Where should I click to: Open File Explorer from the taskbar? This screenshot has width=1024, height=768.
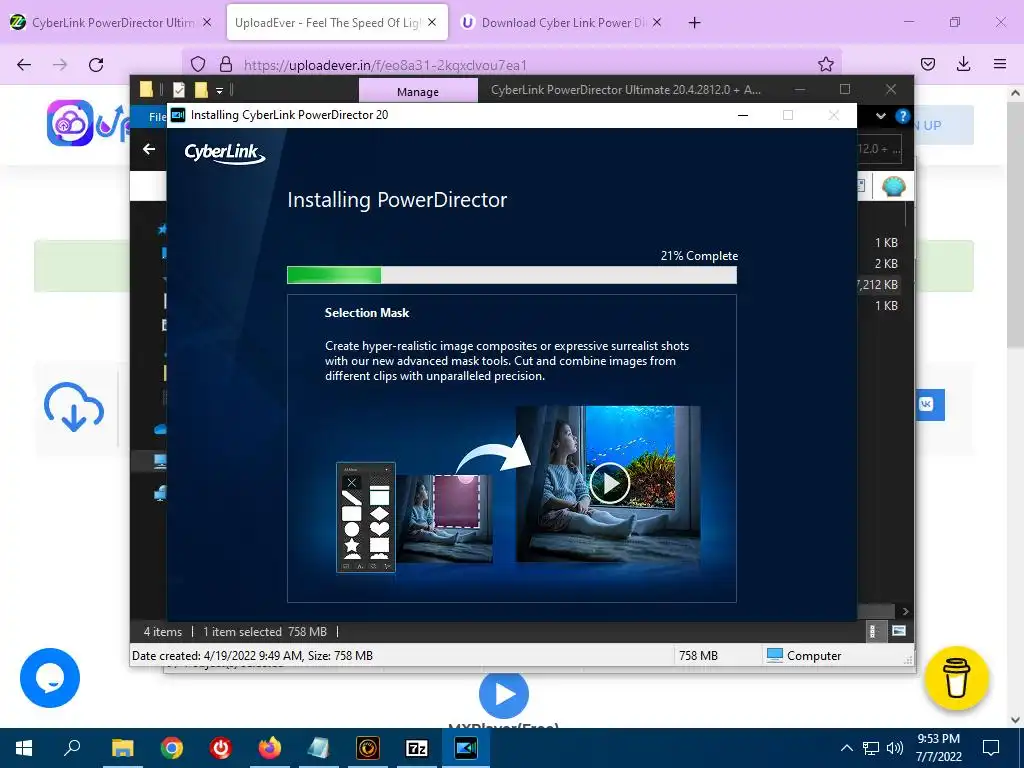point(122,748)
